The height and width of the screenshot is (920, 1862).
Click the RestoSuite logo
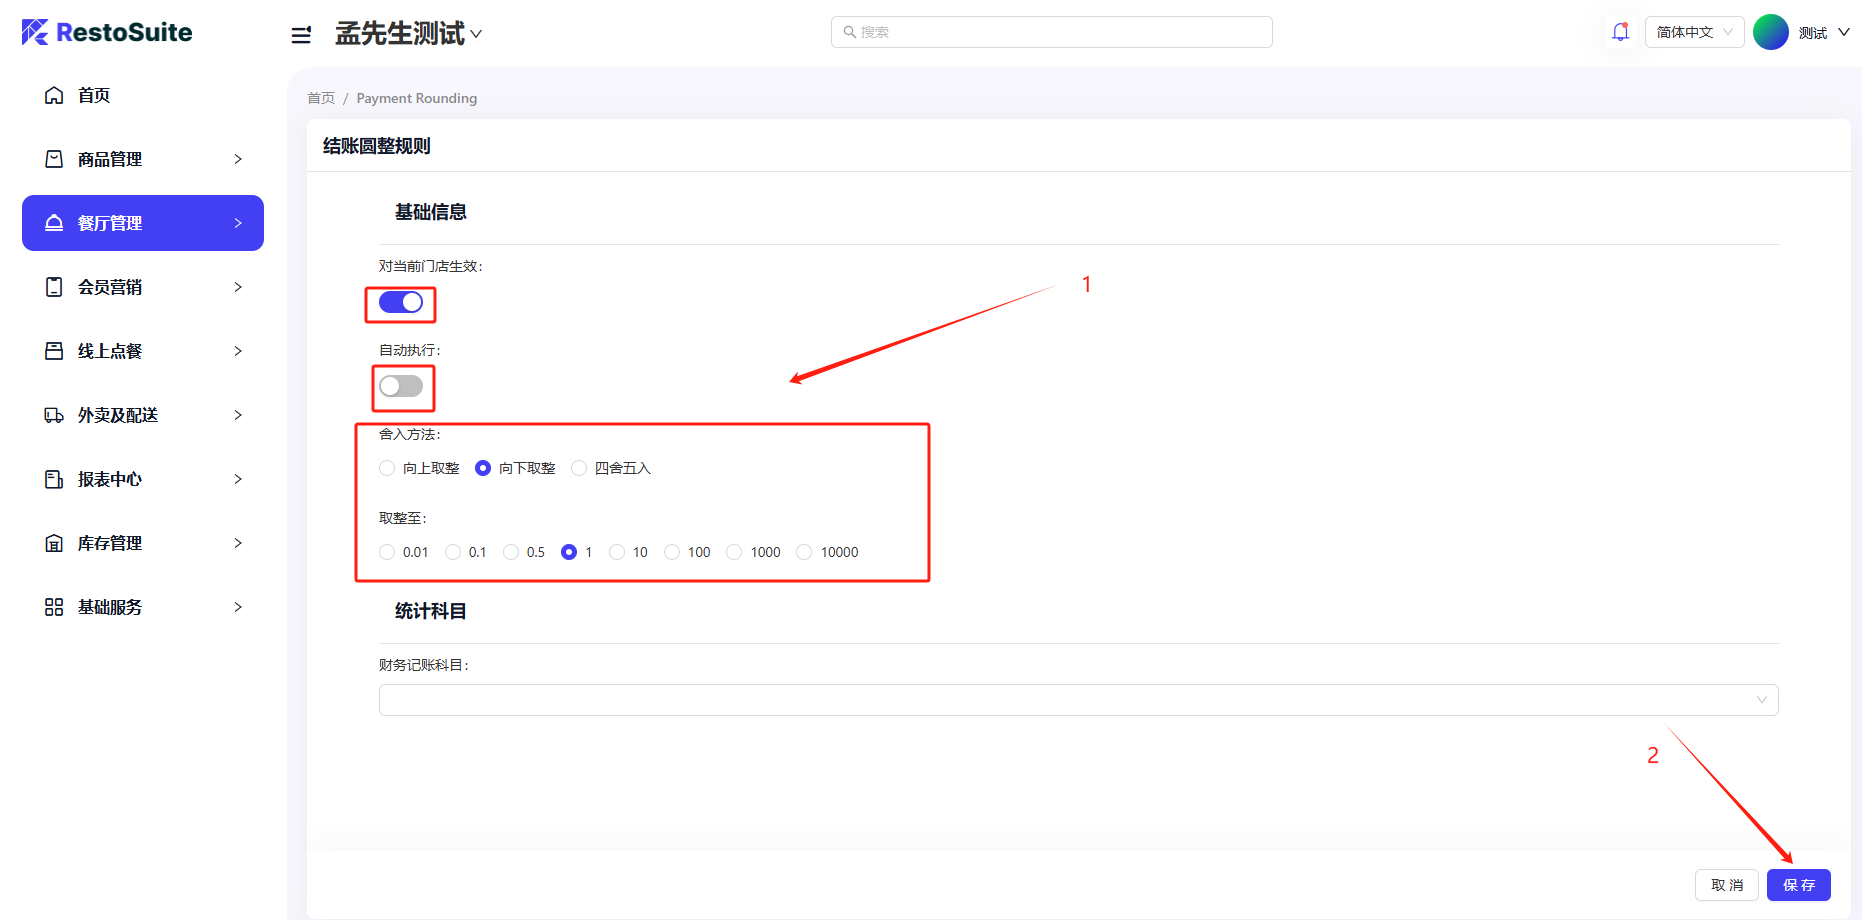coord(107,32)
